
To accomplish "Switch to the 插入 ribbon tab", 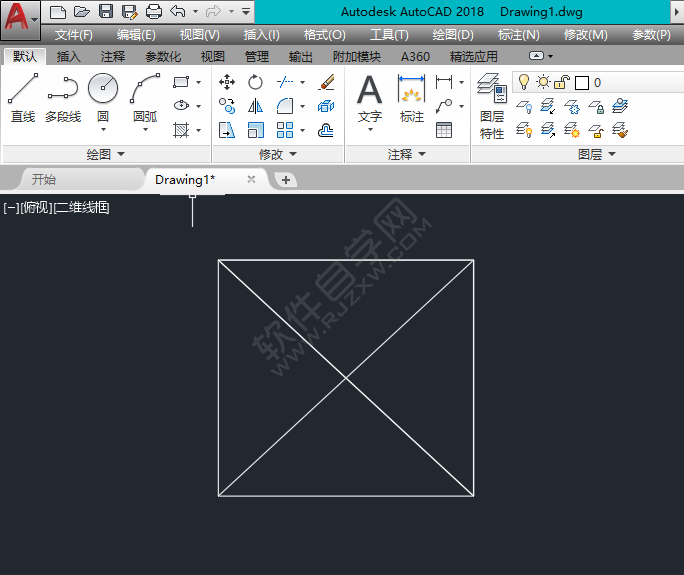I will tap(68, 57).
